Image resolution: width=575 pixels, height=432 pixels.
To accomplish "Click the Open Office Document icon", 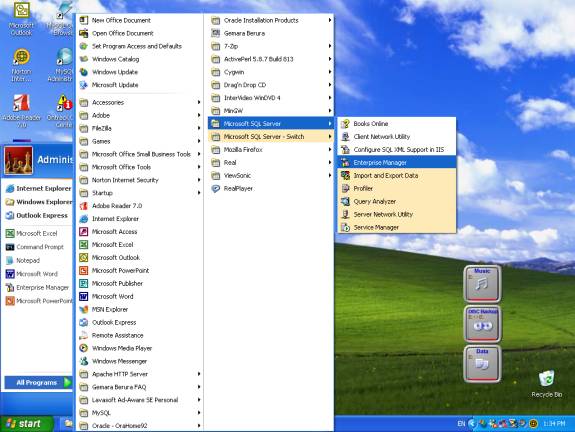I will click(84, 33).
